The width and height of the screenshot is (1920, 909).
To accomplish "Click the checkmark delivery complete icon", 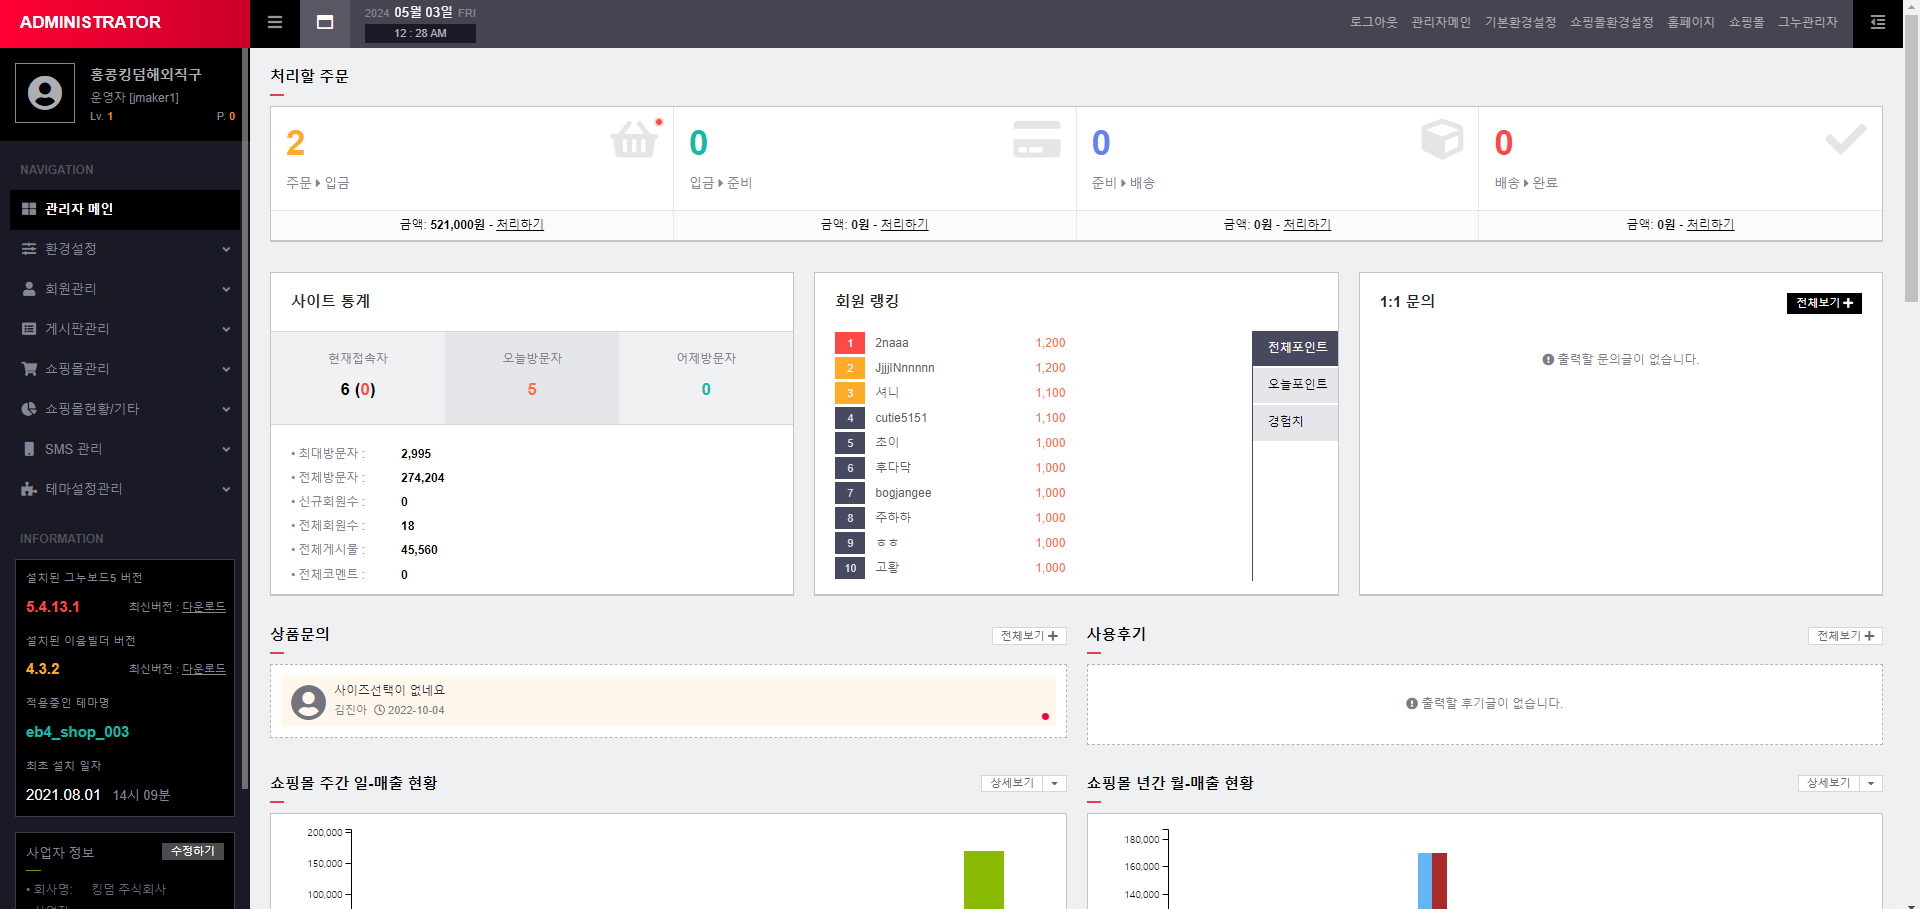I will 1845,140.
